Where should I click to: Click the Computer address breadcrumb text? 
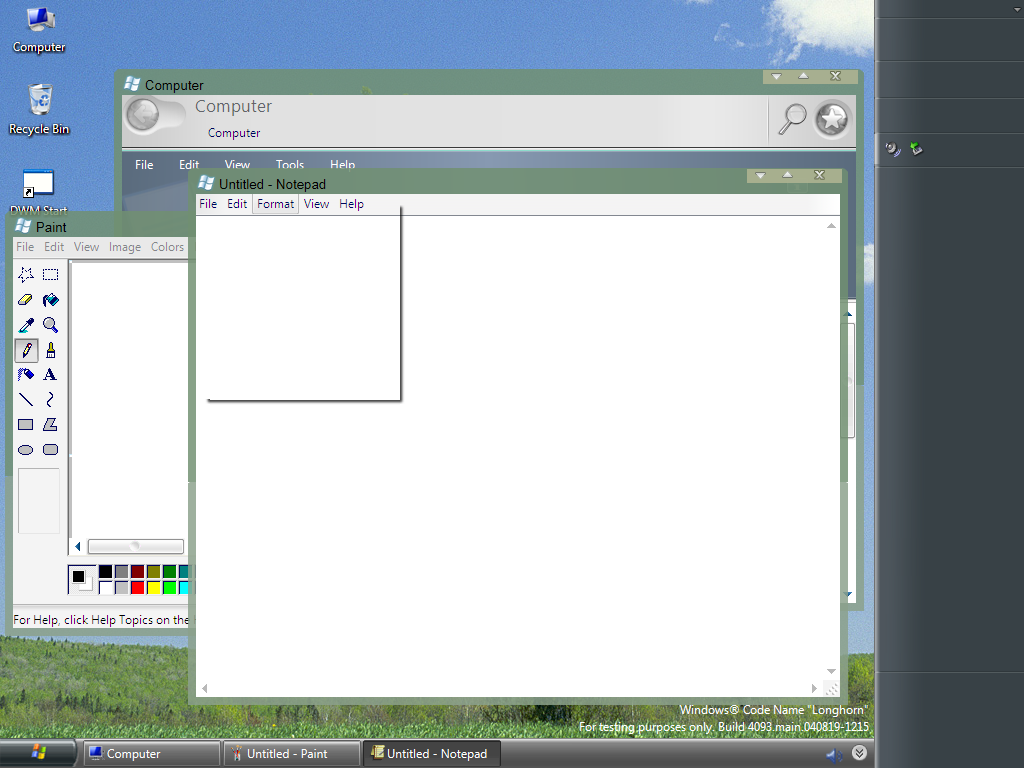[234, 133]
